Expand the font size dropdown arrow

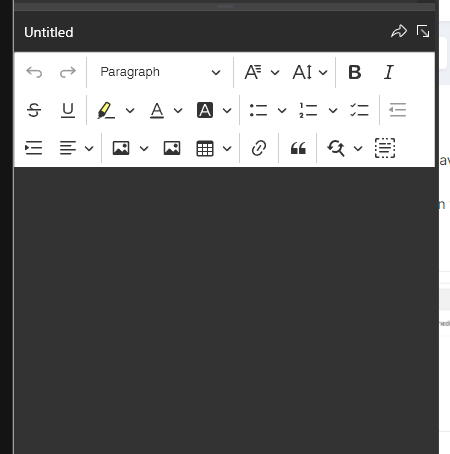(x=323, y=72)
